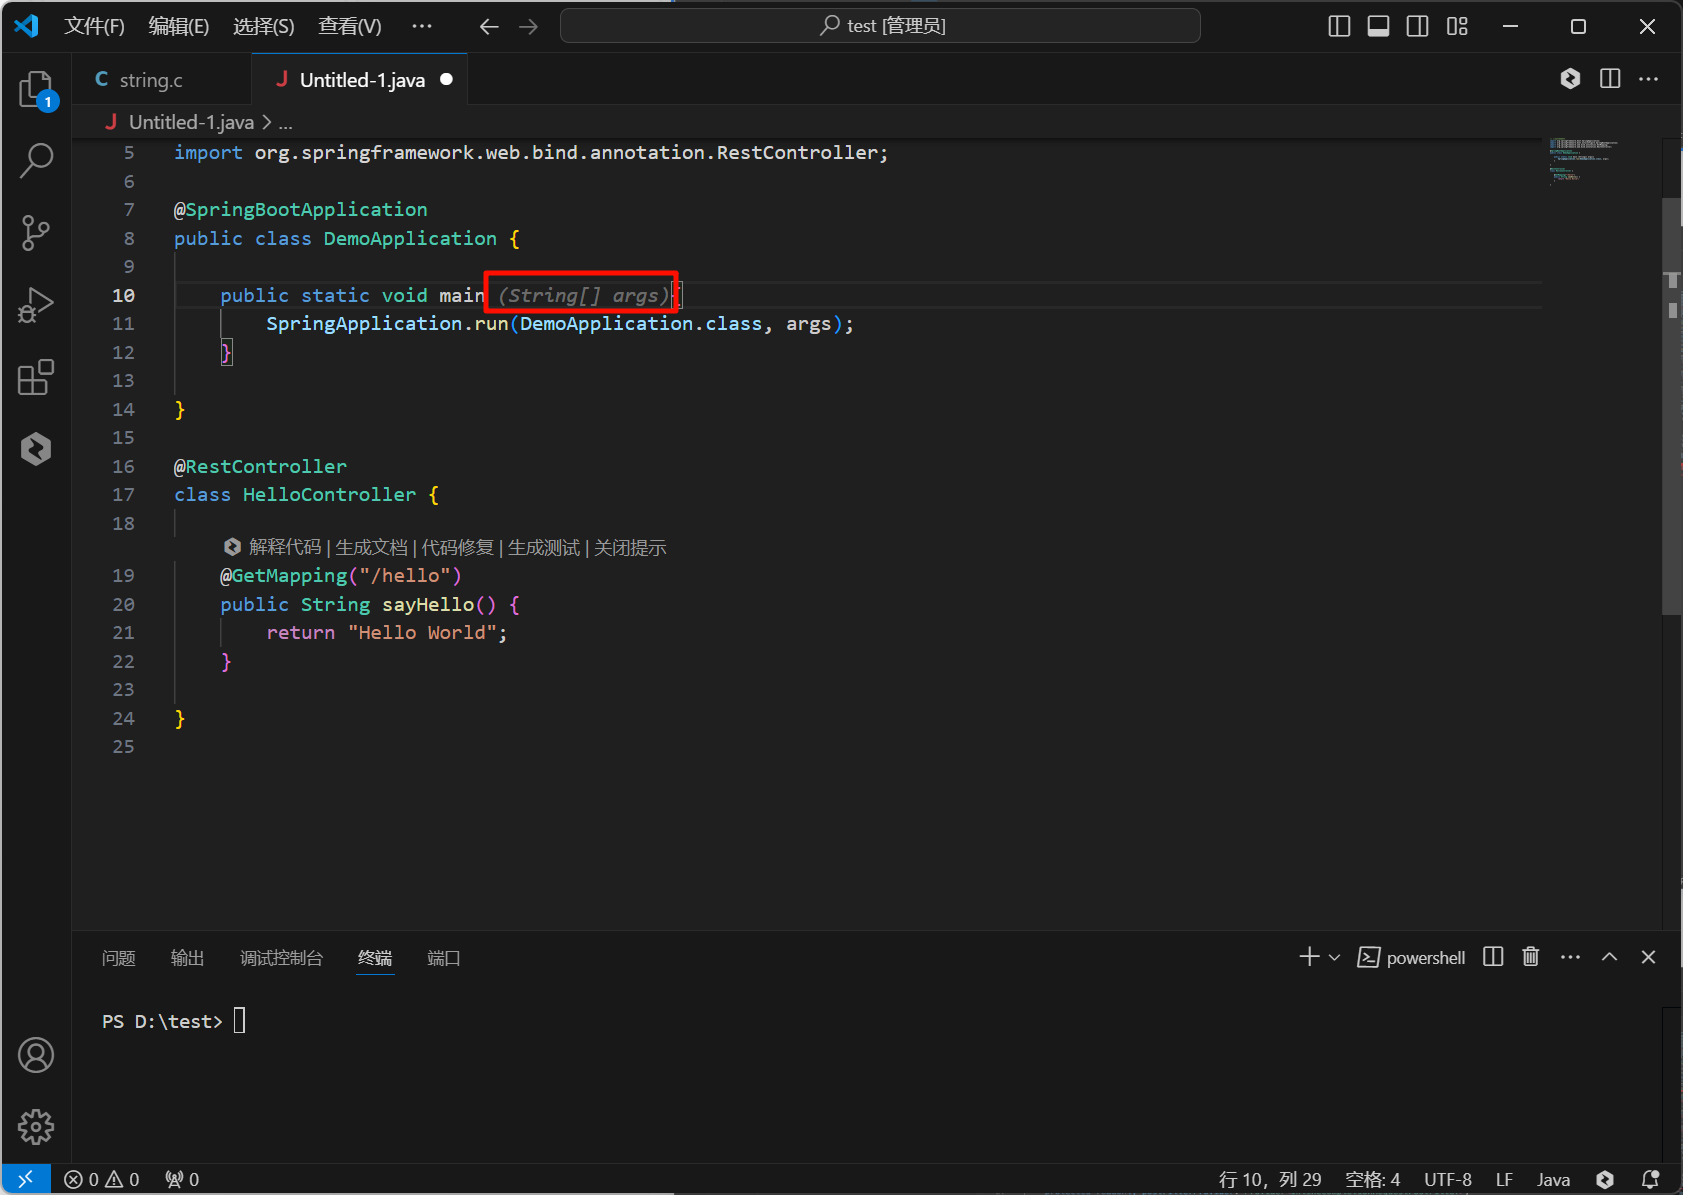The width and height of the screenshot is (1683, 1195).
Task: Toggle the primary sidebar visibility
Action: [1339, 26]
